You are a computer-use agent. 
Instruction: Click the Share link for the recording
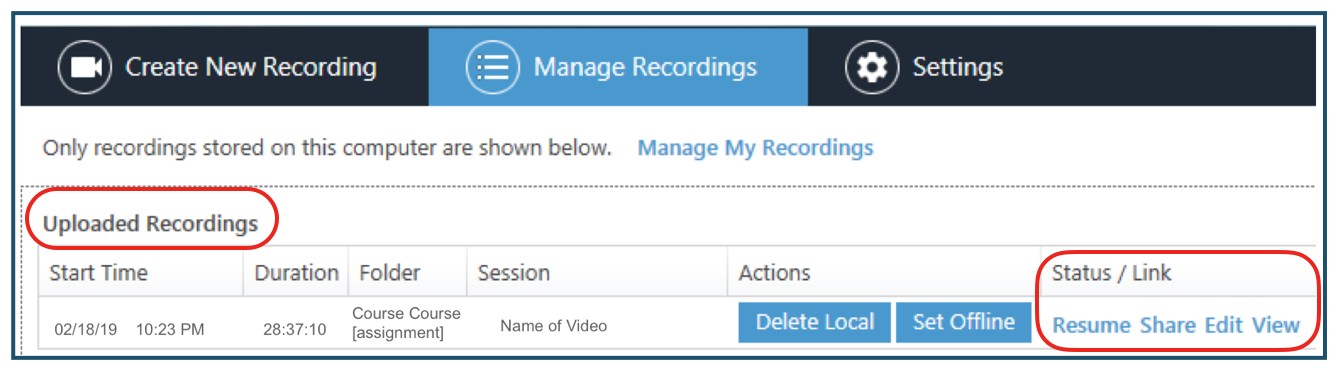pyautogui.click(x=1167, y=325)
